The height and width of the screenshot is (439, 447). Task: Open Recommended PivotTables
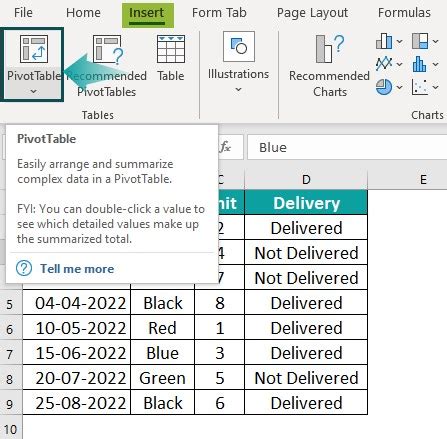pos(107,66)
